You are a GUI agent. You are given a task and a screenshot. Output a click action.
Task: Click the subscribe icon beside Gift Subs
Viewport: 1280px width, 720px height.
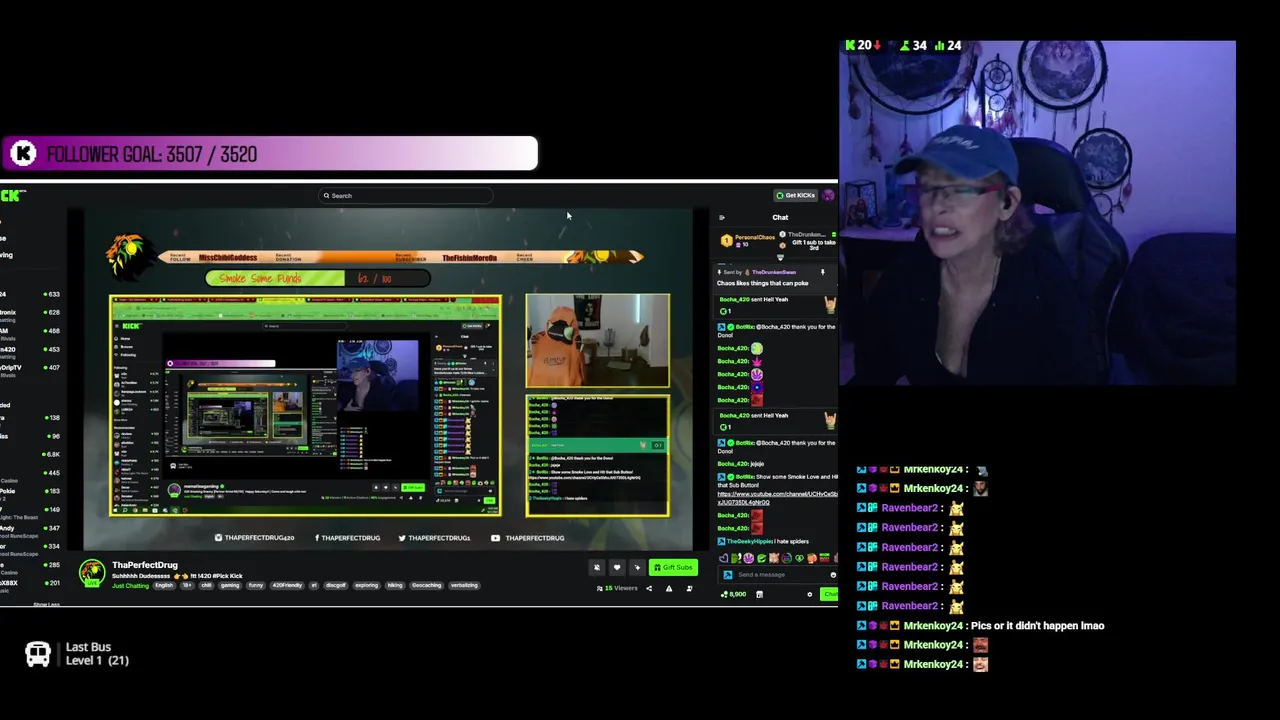(637, 567)
